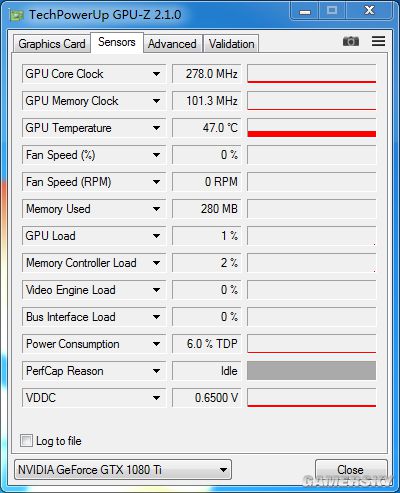Enable the Log to file checkbox
This screenshot has height=493, width=400.
pyautogui.click(x=26, y=440)
